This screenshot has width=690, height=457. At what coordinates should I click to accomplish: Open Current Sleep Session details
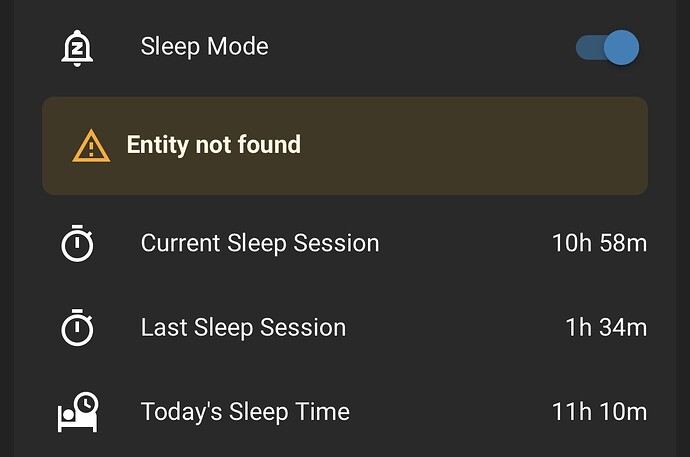345,243
